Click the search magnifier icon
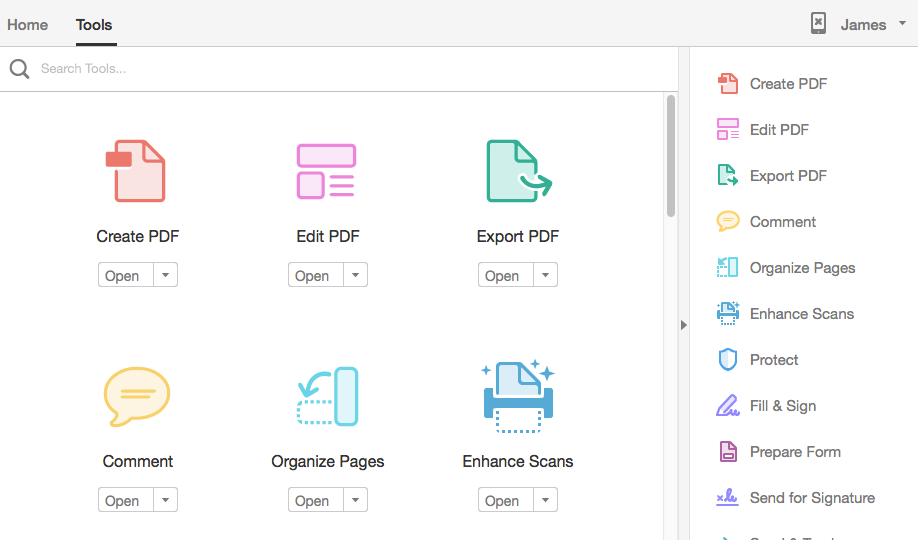Screen dimensions: 918x540 19,69
